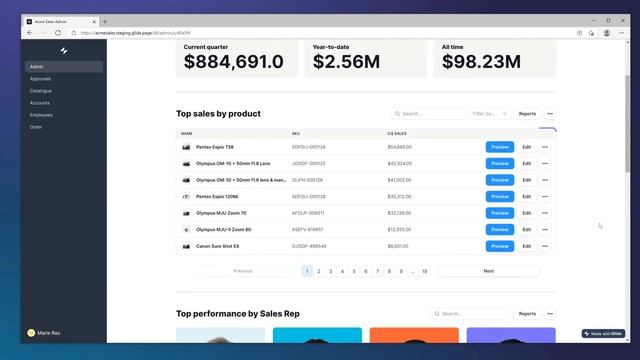Image resolution: width=640 pixels, height=360 pixels.
Task: Click Olympus MJU Zoom 70 thumbnail
Action: pyautogui.click(x=186, y=213)
